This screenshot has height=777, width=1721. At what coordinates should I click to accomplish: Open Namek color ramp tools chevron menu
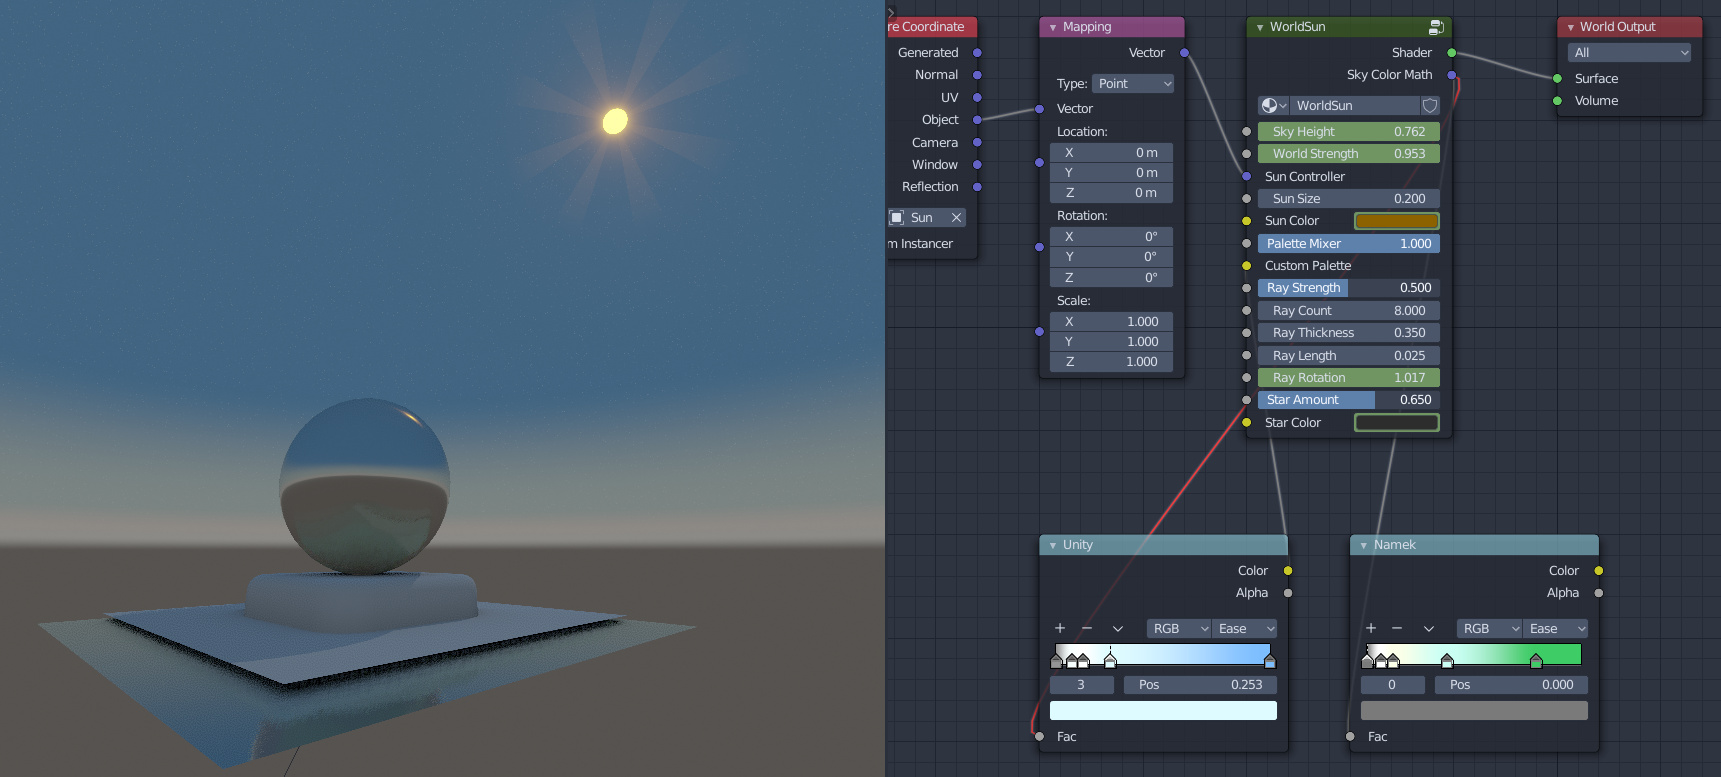1429,629
